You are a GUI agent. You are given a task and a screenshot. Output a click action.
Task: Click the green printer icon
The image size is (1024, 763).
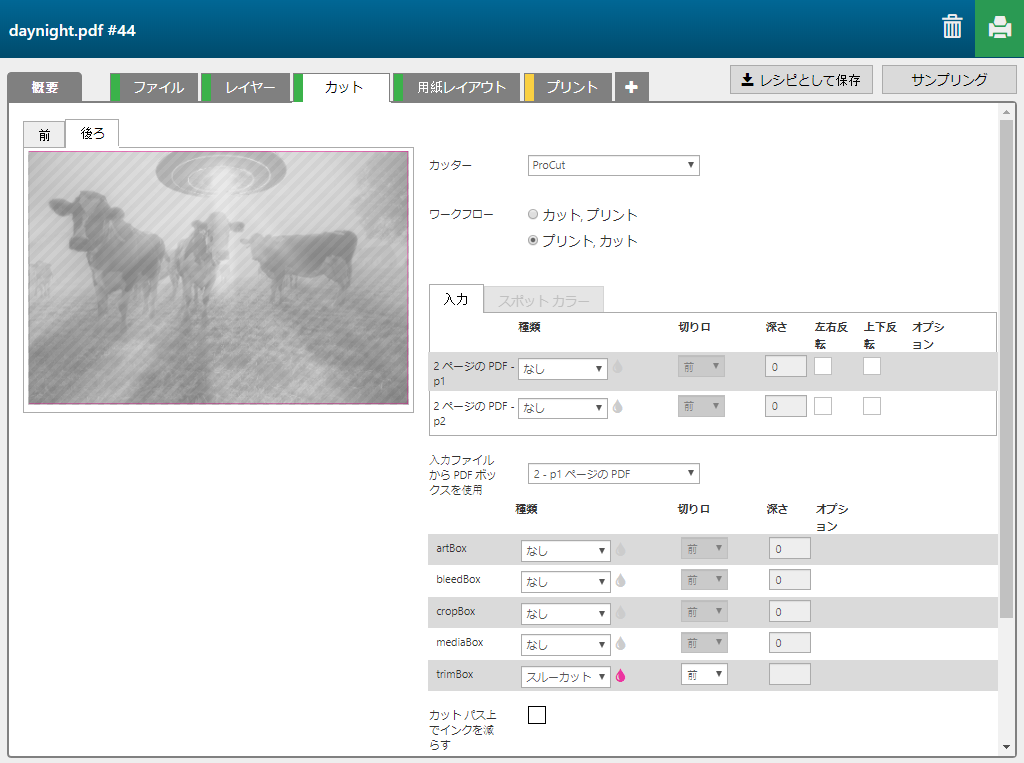[x=999, y=28]
